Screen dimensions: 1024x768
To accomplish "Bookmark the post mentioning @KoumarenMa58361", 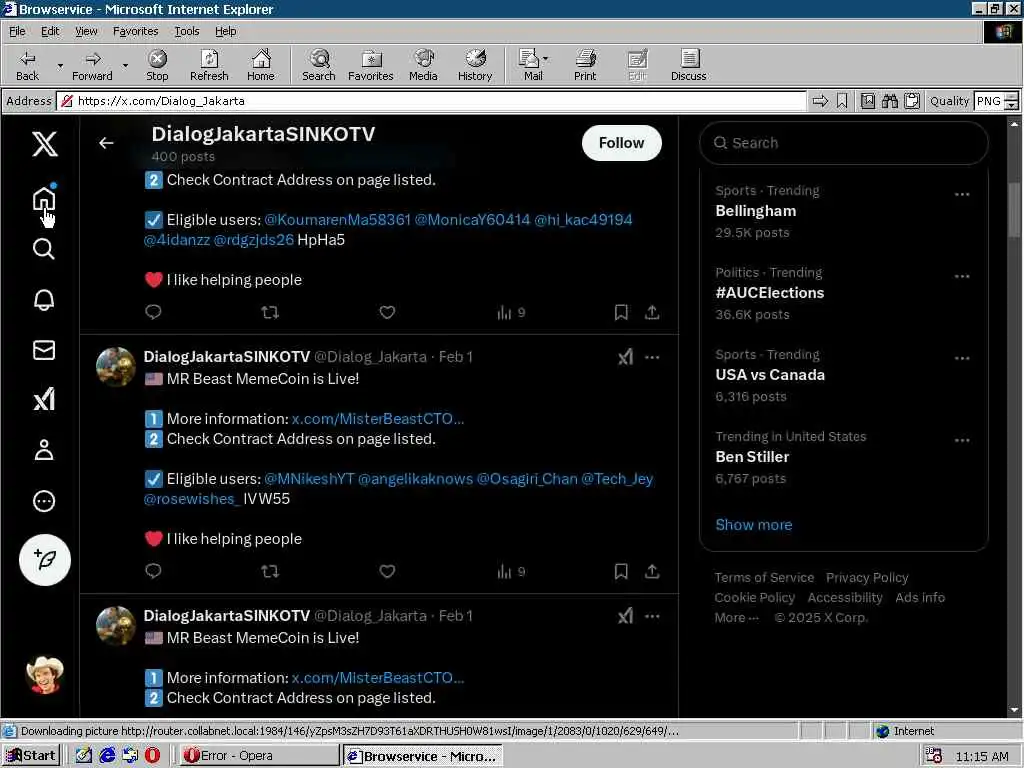I will pyautogui.click(x=621, y=312).
